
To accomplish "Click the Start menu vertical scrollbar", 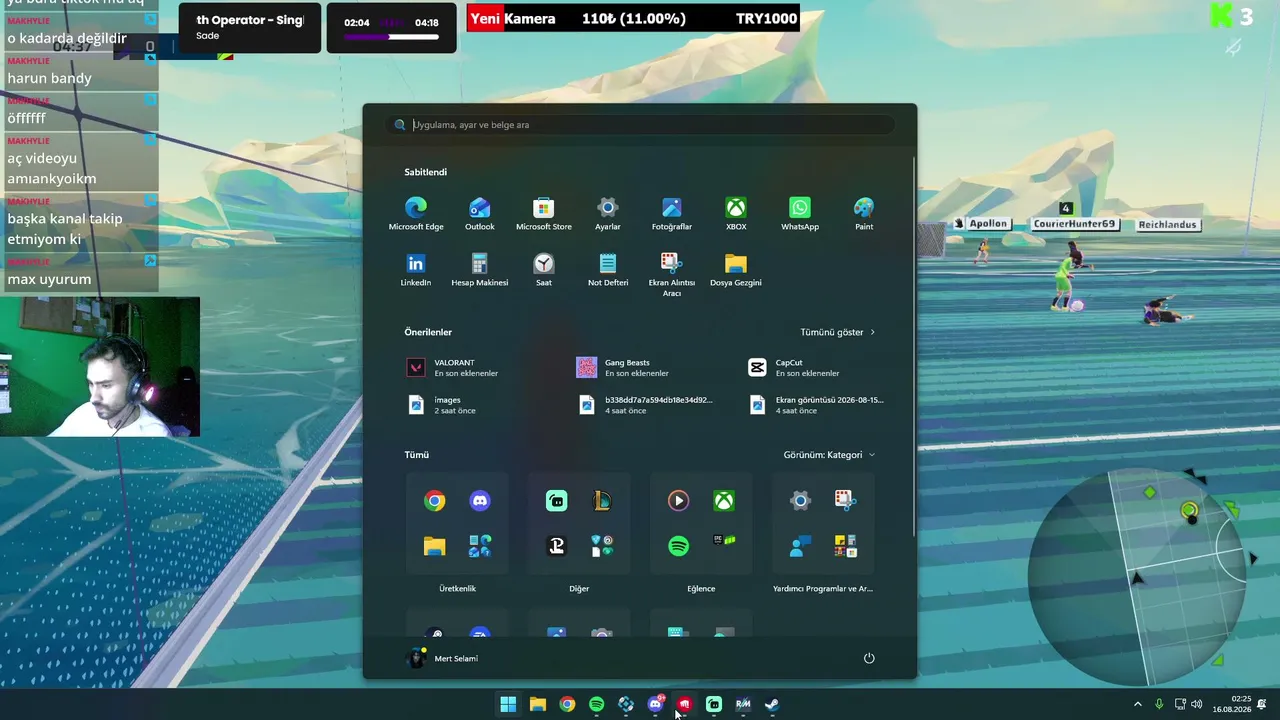I will pos(913,345).
